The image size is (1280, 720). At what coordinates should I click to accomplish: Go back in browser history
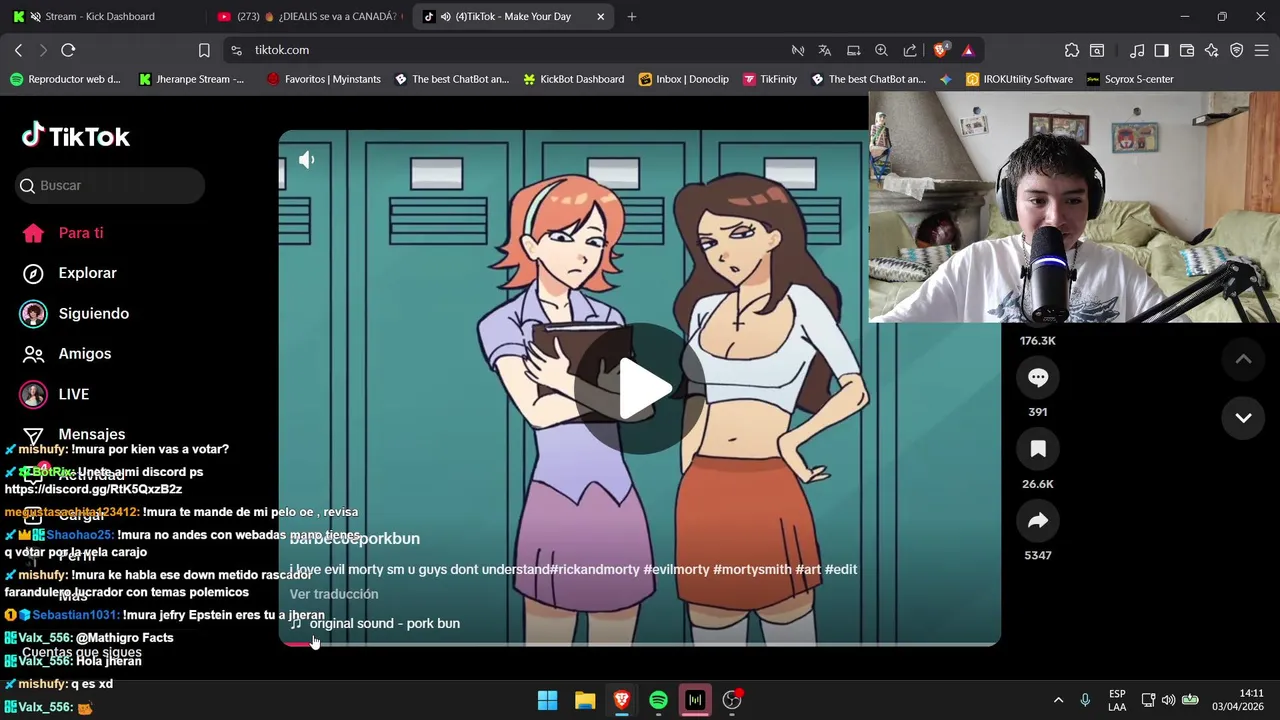tap(18, 50)
